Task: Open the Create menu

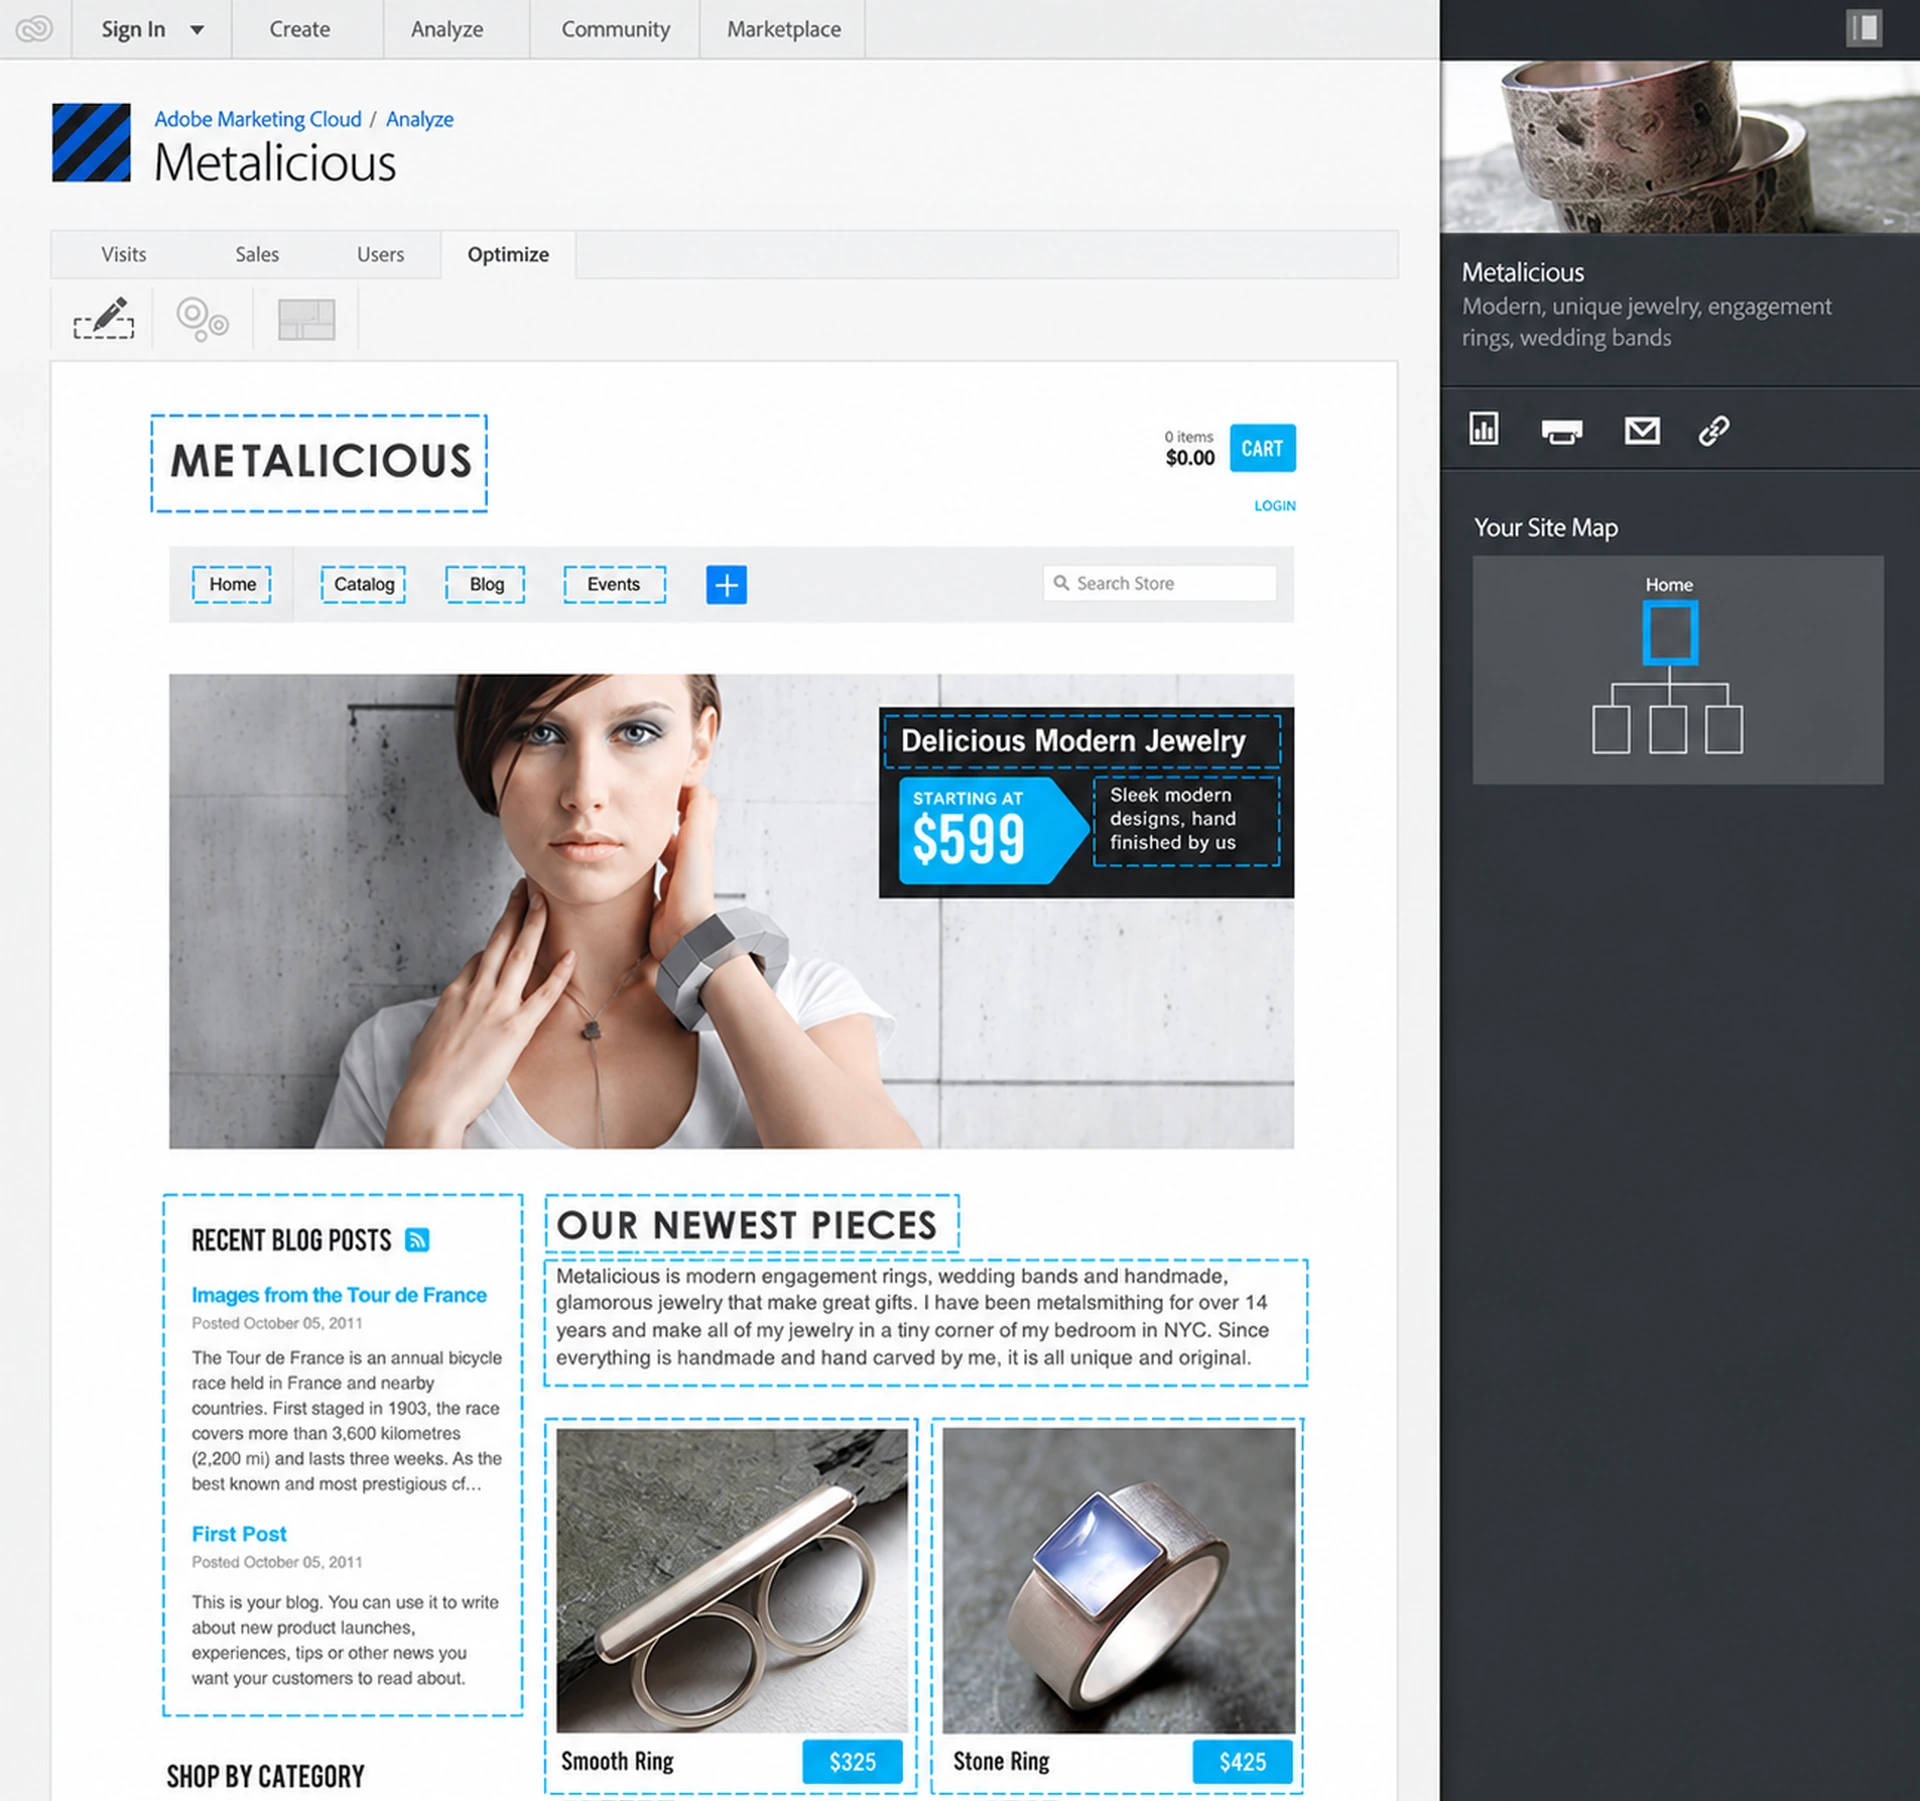Action: [300, 29]
